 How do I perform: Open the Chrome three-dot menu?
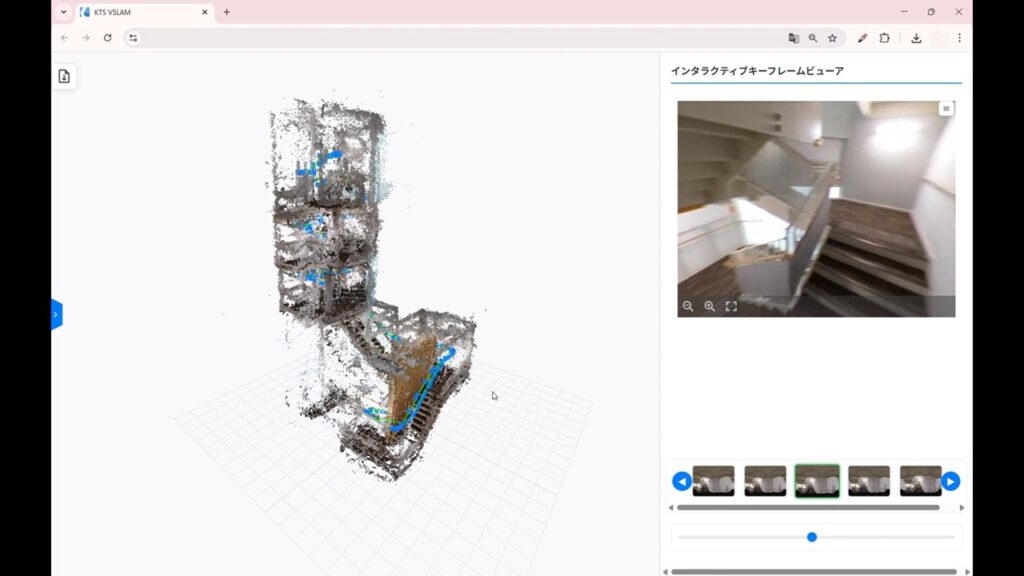[959, 38]
